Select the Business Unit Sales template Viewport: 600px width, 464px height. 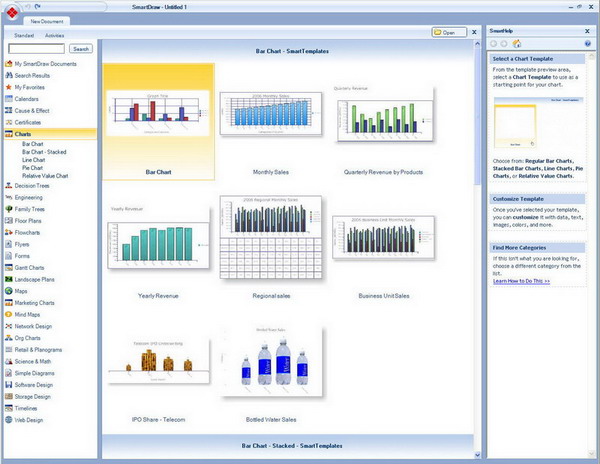(383, 238)
